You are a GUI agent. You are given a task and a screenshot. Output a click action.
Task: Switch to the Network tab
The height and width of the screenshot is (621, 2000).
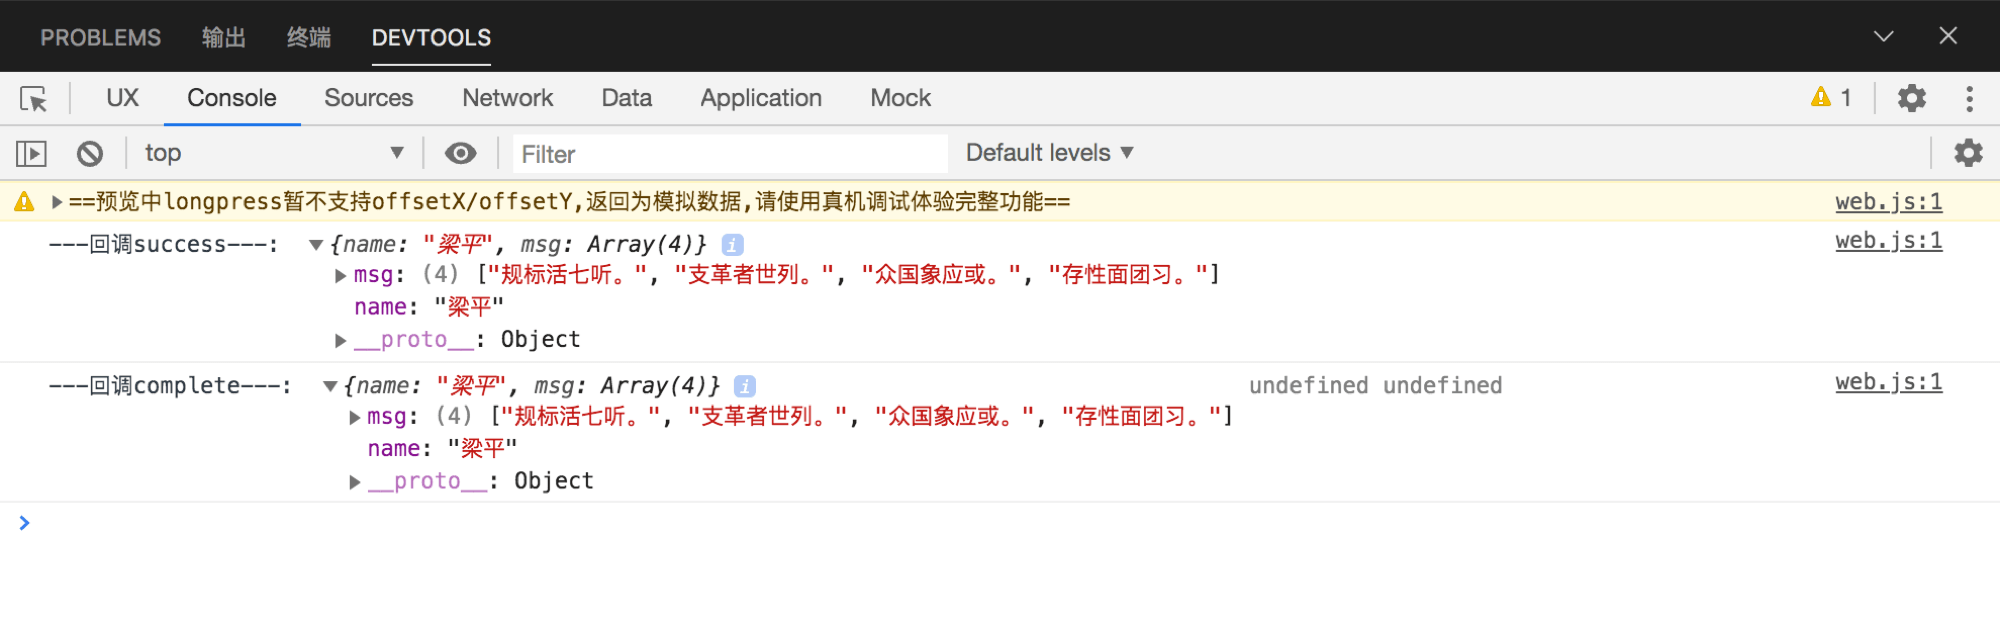tap(507, 98)
